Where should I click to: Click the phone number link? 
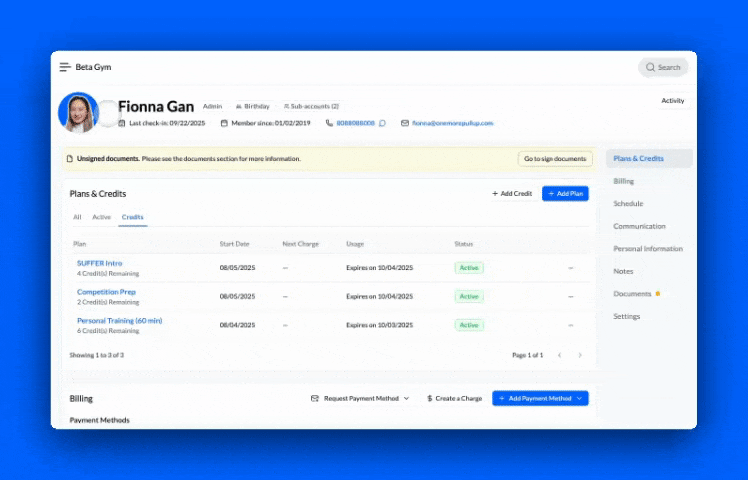[355, 123]
